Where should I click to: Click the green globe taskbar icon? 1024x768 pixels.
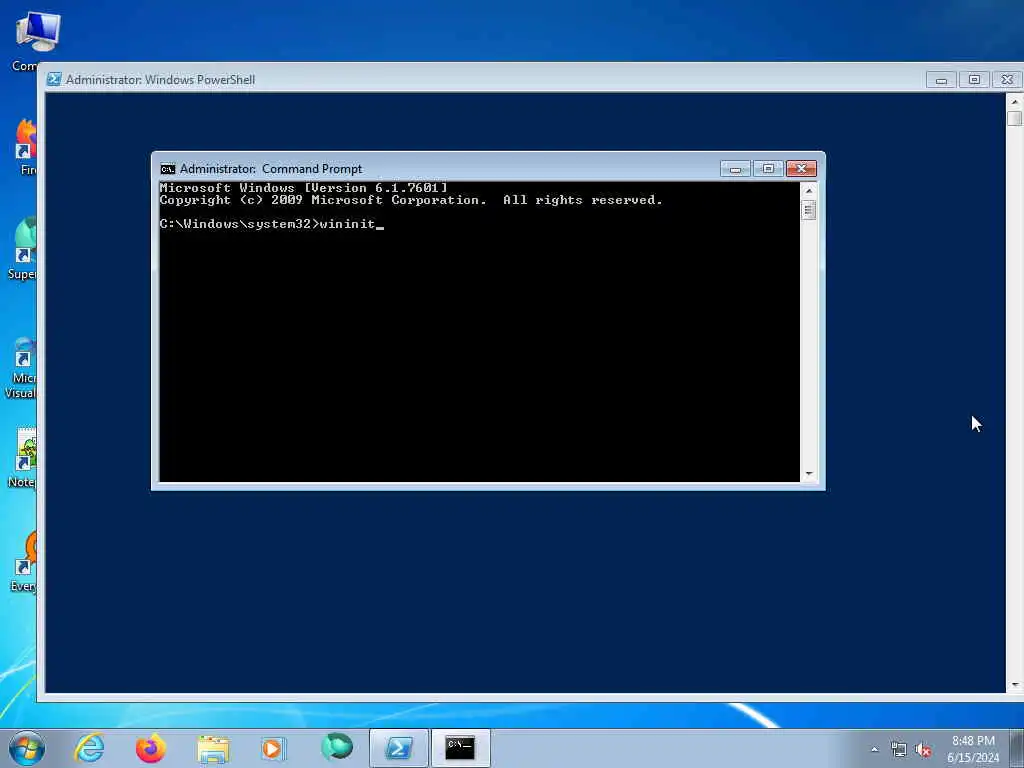(x=337, y=747)
